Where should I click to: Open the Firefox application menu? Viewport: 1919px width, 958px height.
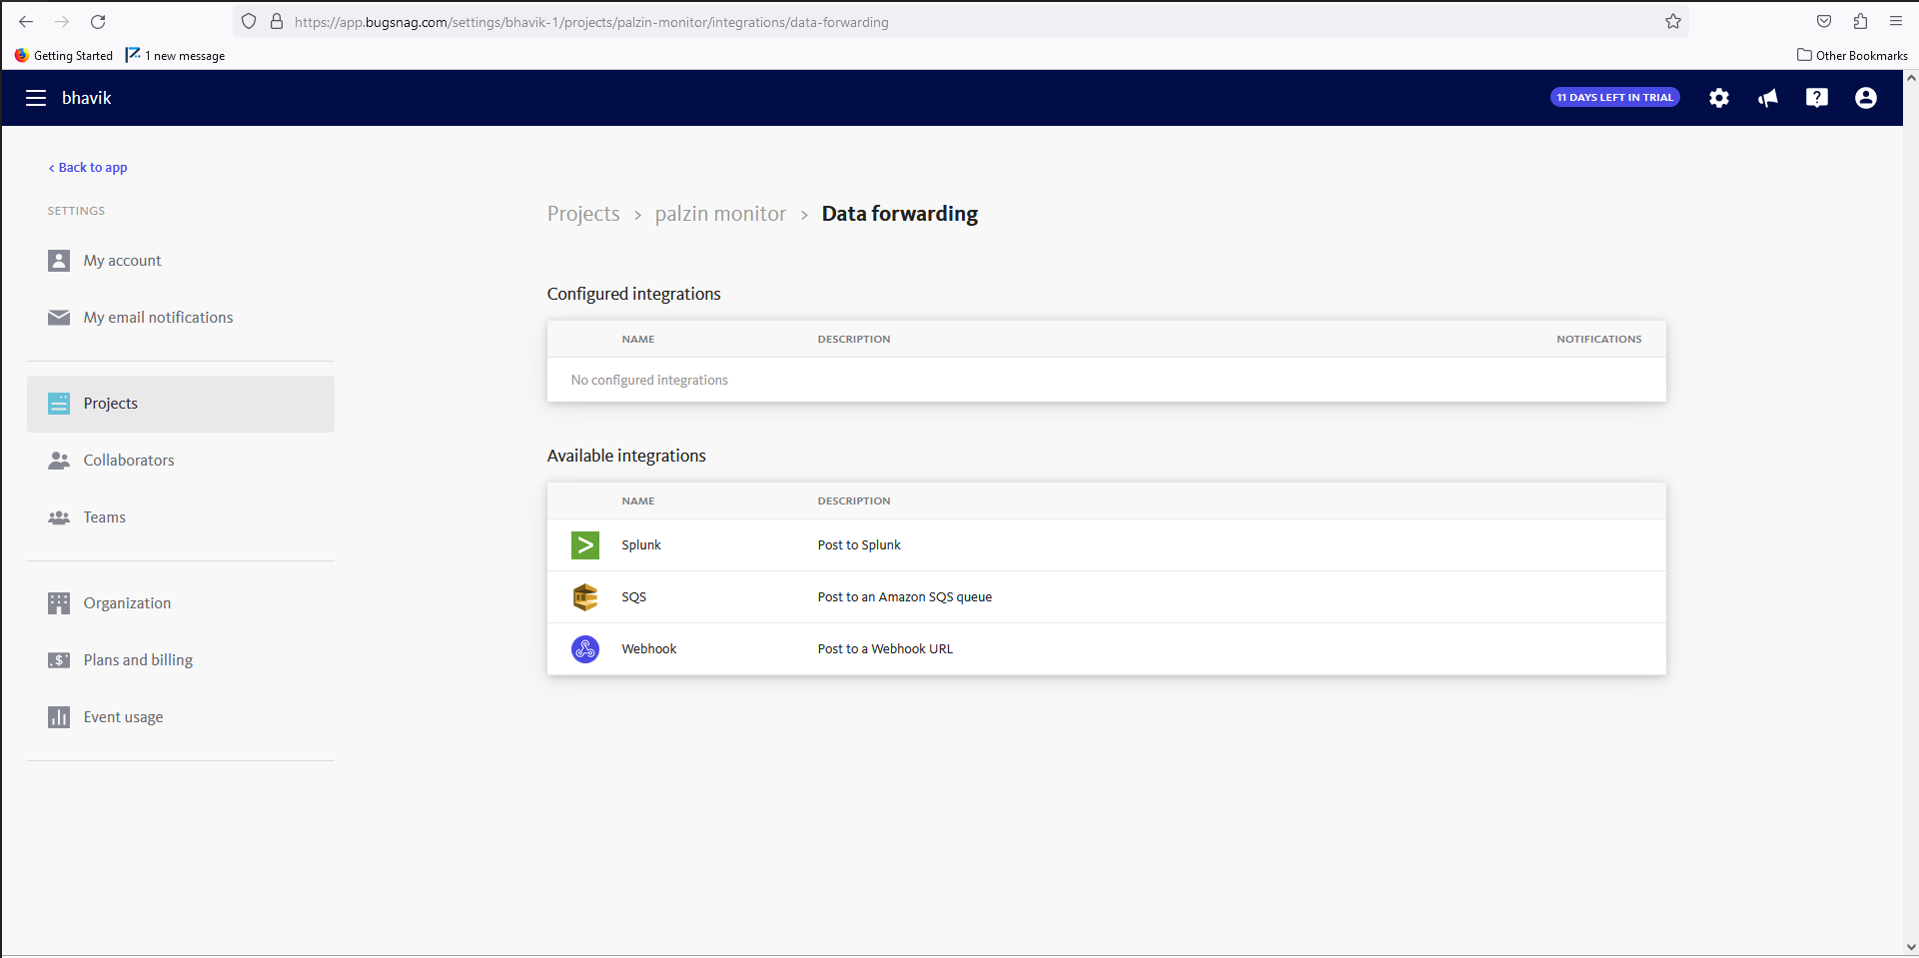1896,22
